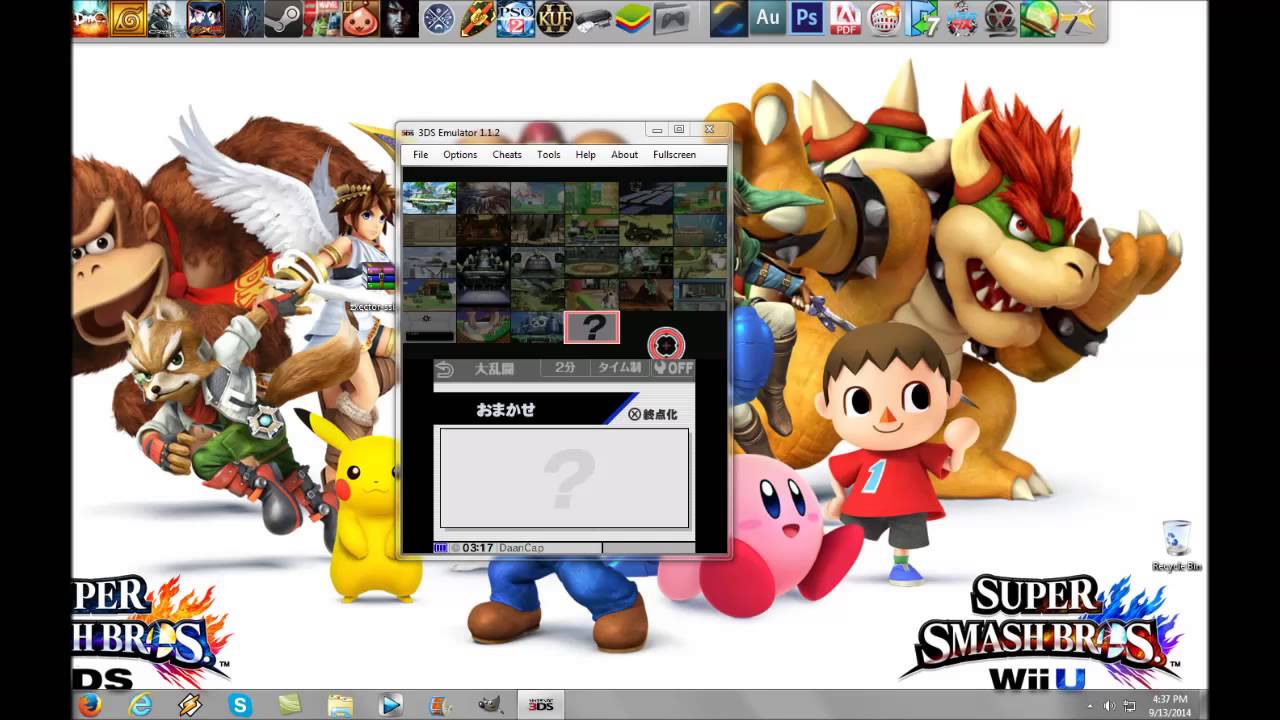Screen dimensions: 1280x720
Task: Open Firefox from the taskbar
Action: [90, 705]
